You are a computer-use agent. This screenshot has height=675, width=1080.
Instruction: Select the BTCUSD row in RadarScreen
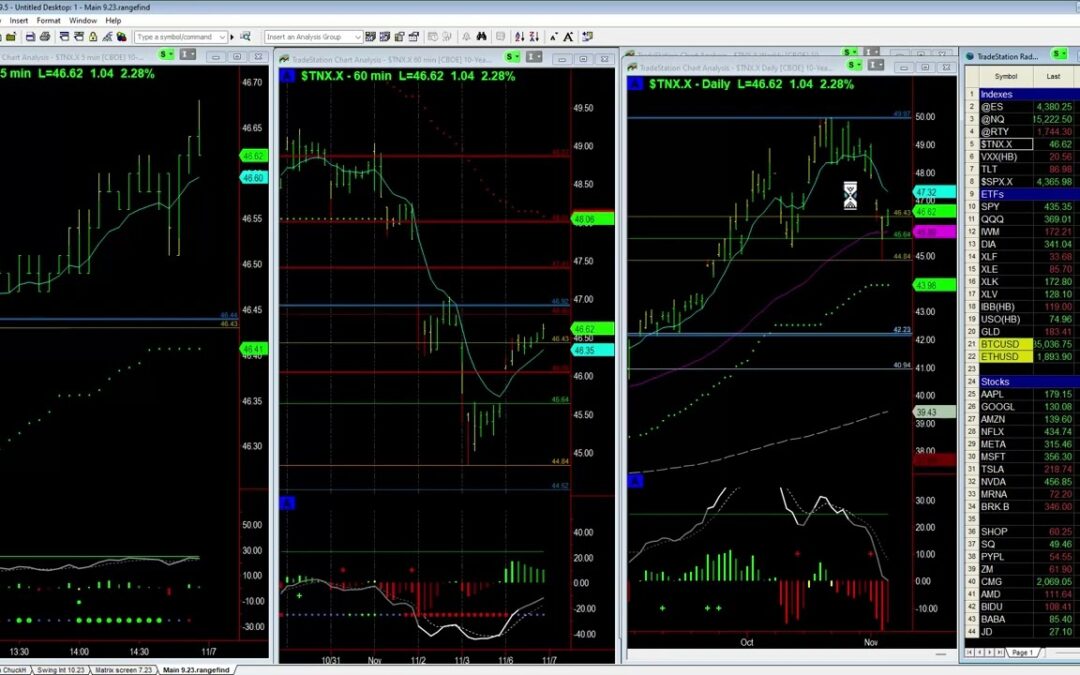point(1022,344)
